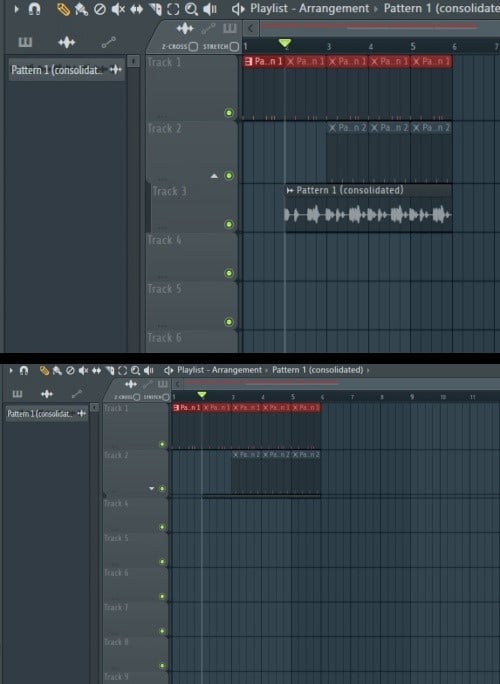Select 'Pattern 1 (consolidat..' in lower picker list
Viewport: 500px width, 684px height.
(x=47, y=414)
